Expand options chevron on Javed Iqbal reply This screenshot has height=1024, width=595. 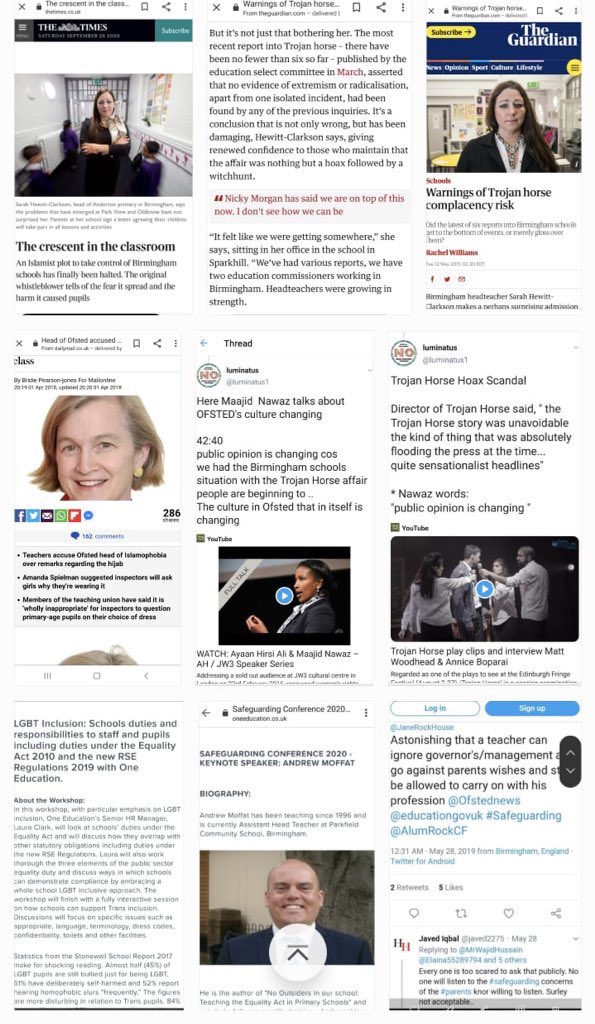tap(575, 938)
